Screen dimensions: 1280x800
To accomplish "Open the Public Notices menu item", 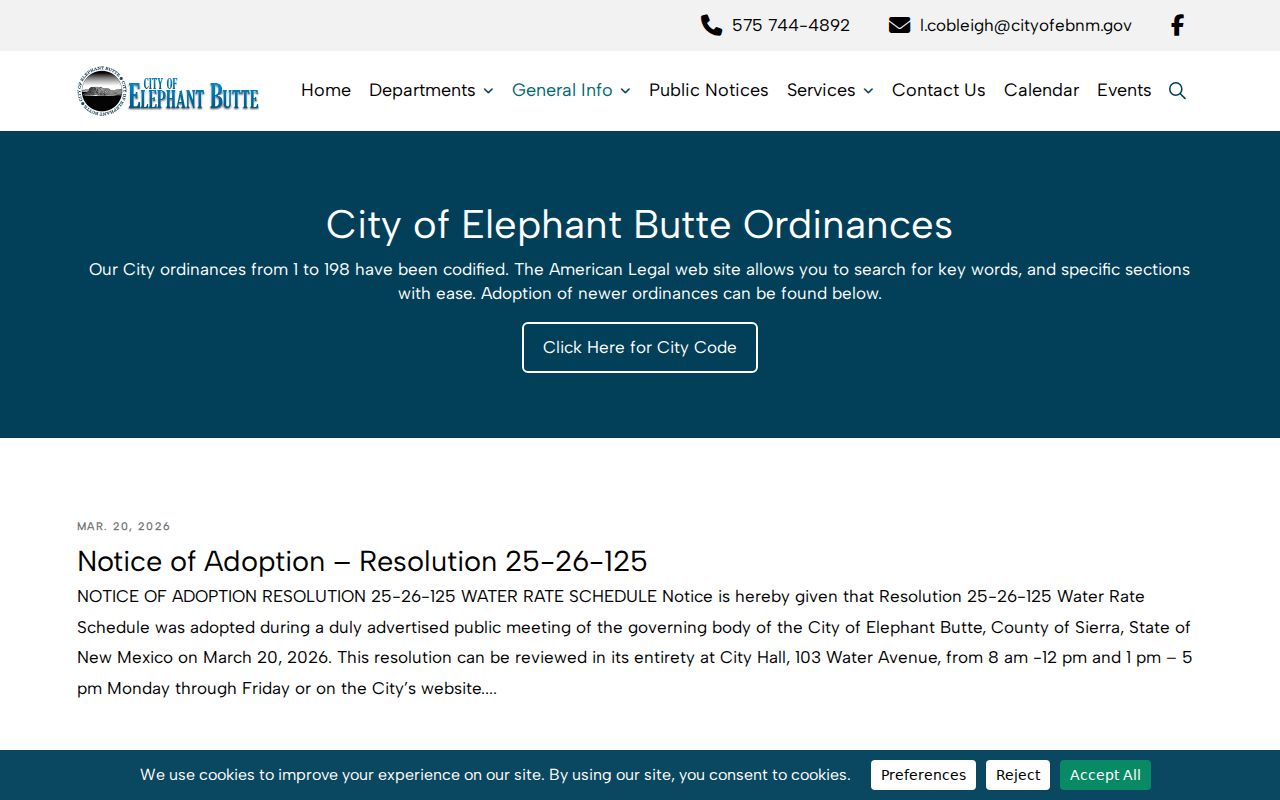I will [709, 90].
